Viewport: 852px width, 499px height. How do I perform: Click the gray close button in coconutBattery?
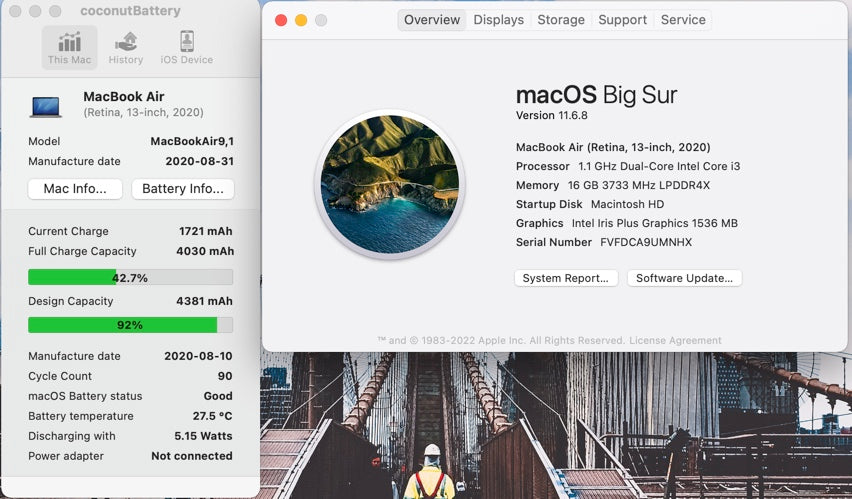pyautogui.click(x=12, y=11)
